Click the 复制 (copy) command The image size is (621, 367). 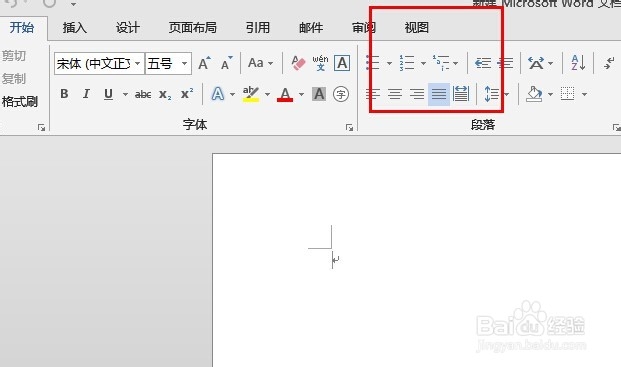14,79
